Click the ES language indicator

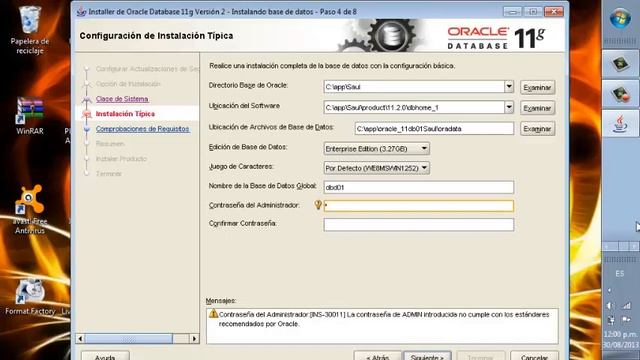coord(620,273)
